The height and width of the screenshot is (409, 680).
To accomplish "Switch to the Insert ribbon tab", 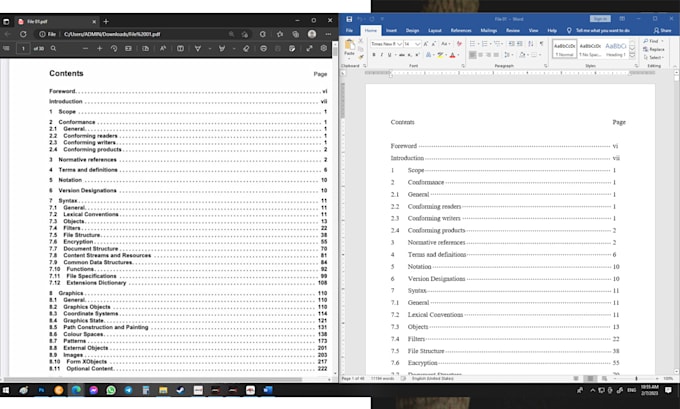I will pyautogui.click(x=391, y=31).
